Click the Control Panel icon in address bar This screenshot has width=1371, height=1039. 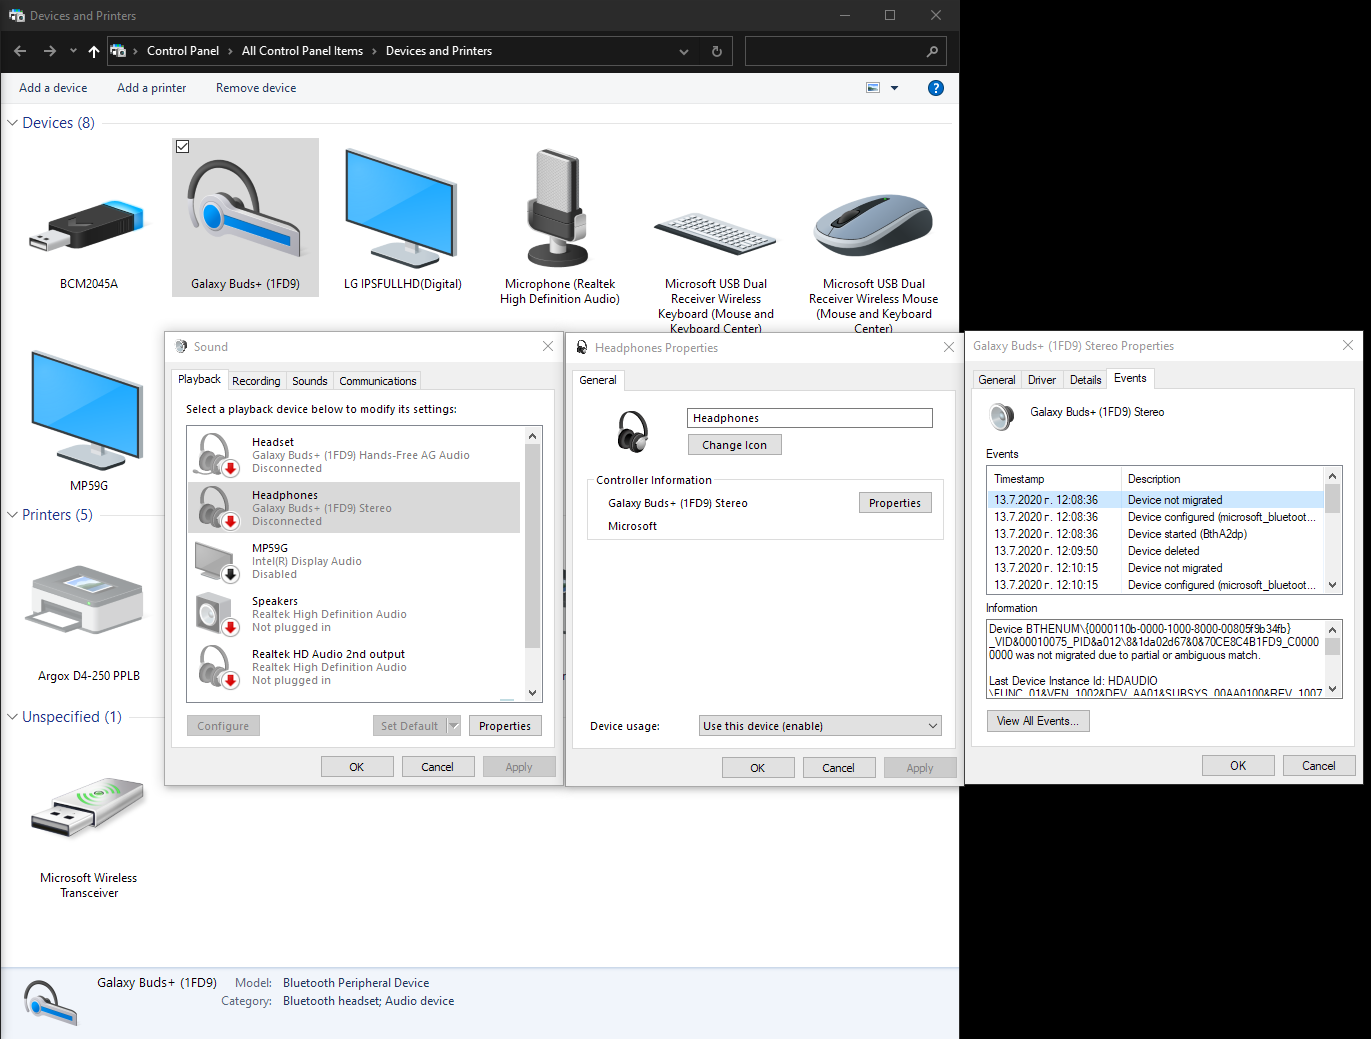click(x=118, y=51)
